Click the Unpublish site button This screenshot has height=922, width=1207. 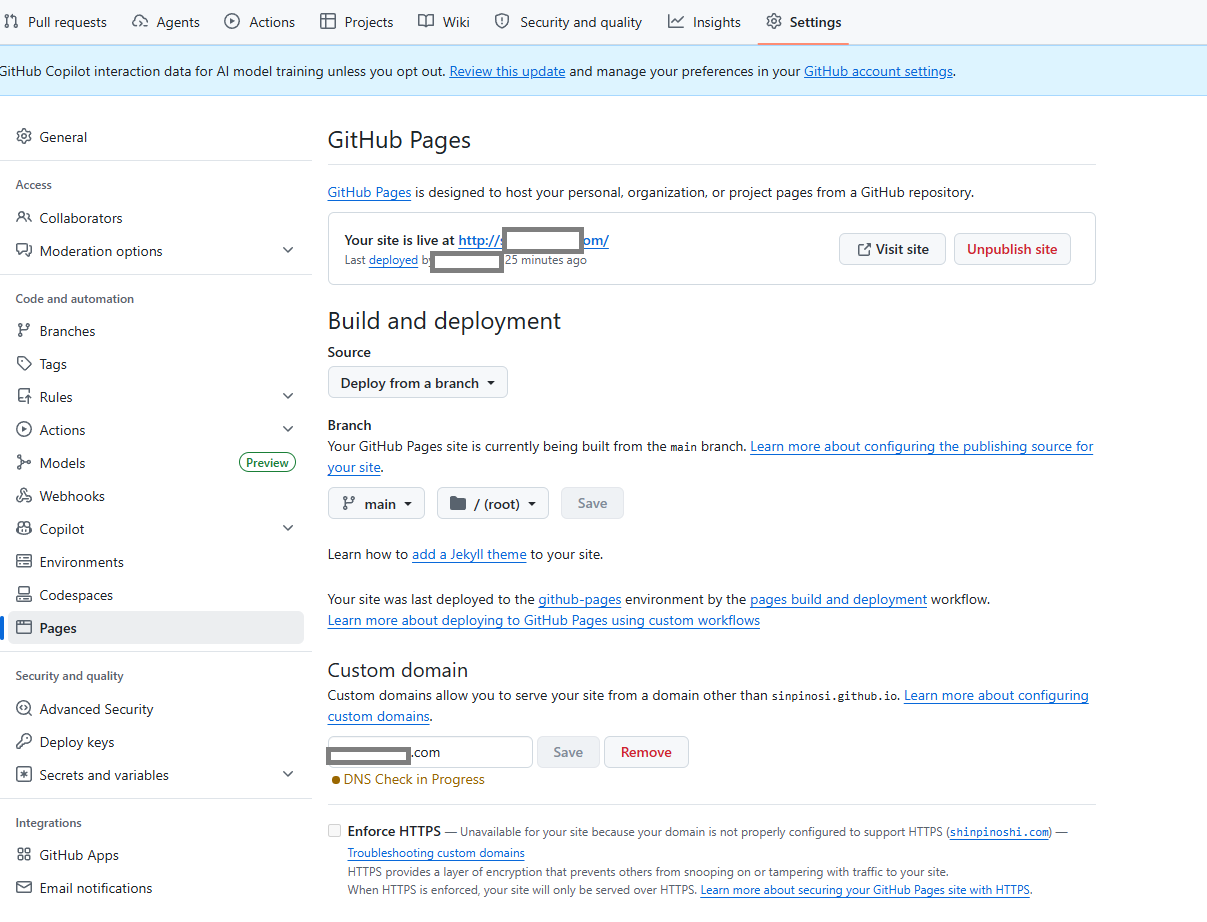click(1012, 249)
